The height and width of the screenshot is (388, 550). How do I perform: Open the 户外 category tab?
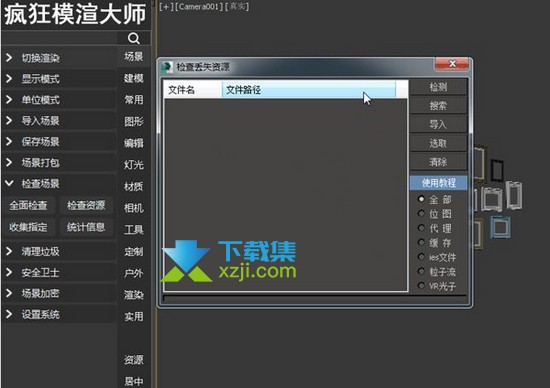pos(134,273)
